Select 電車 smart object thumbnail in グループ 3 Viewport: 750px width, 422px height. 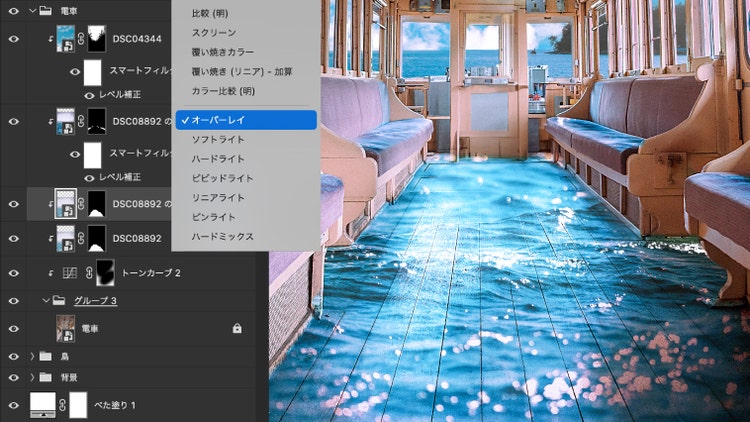(66, 329)
